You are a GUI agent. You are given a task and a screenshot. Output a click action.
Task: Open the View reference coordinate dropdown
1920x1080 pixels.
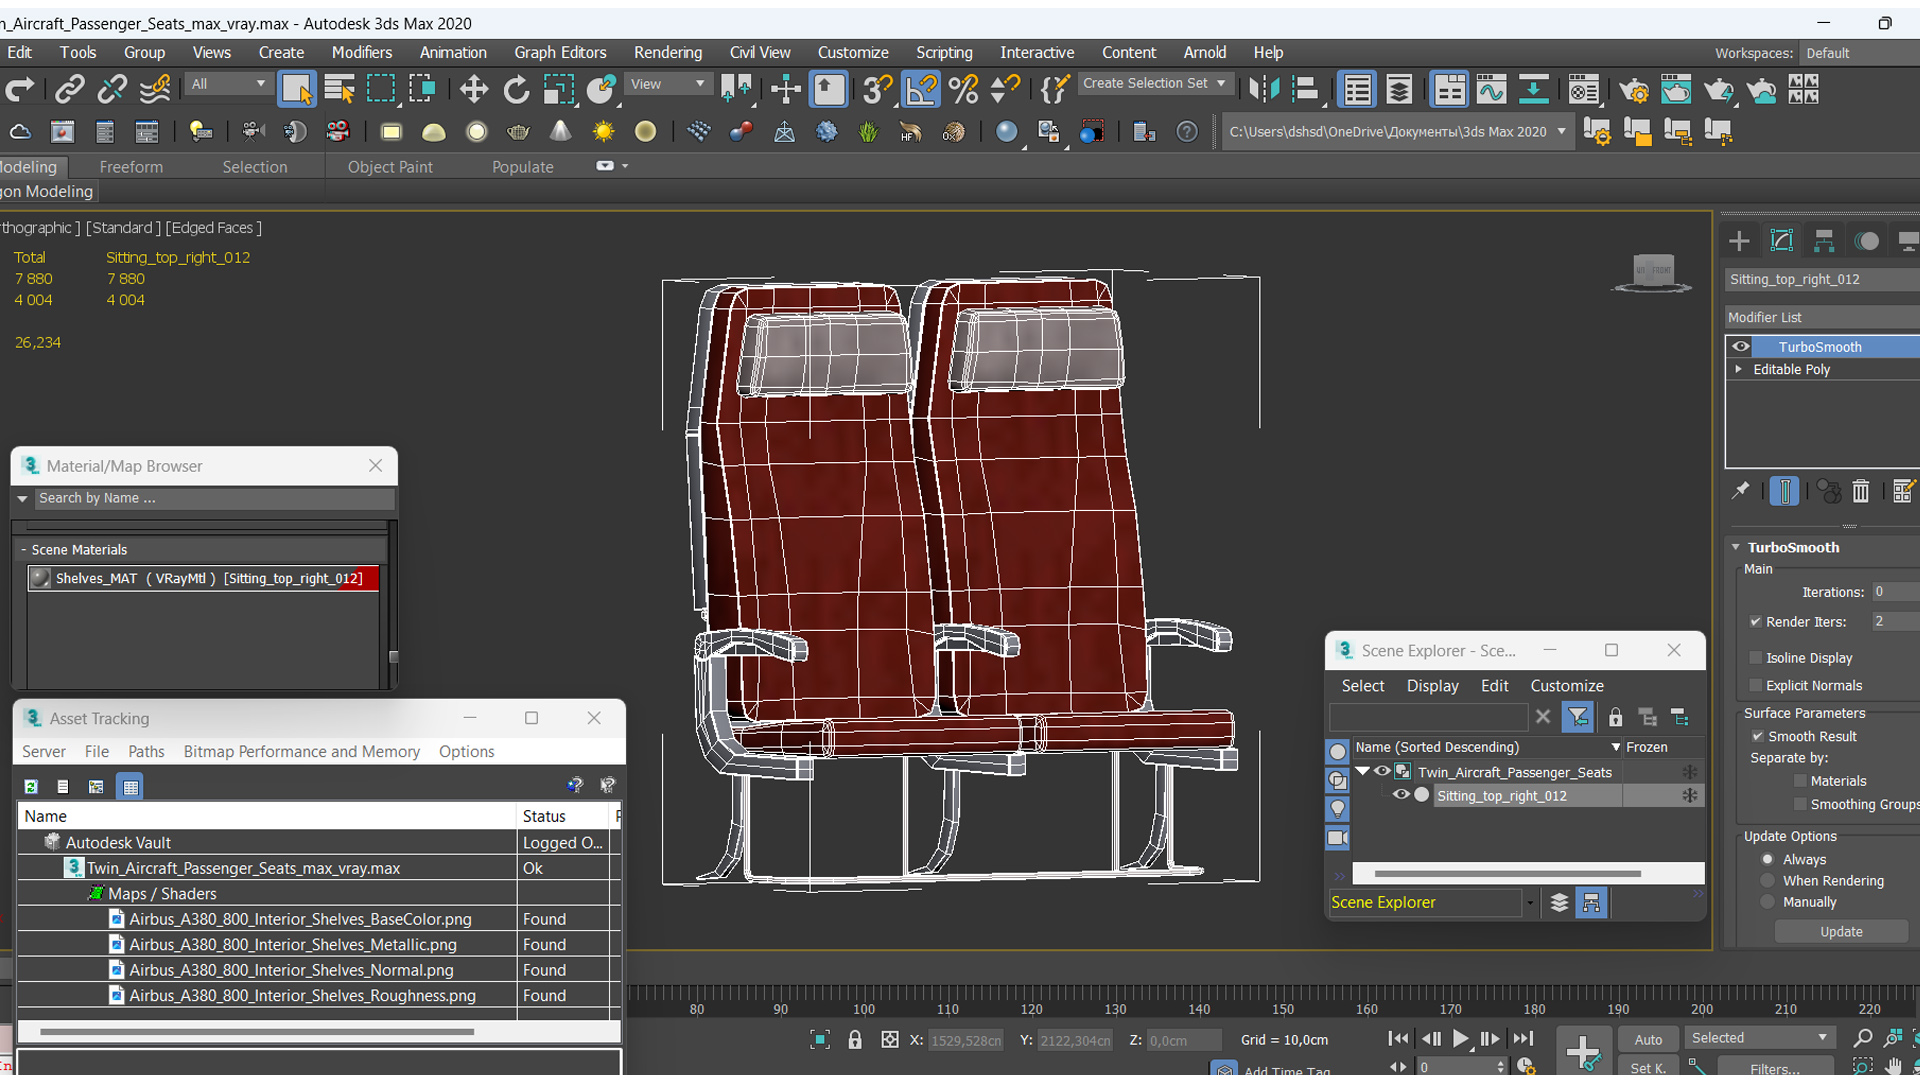tap(667, 84)
